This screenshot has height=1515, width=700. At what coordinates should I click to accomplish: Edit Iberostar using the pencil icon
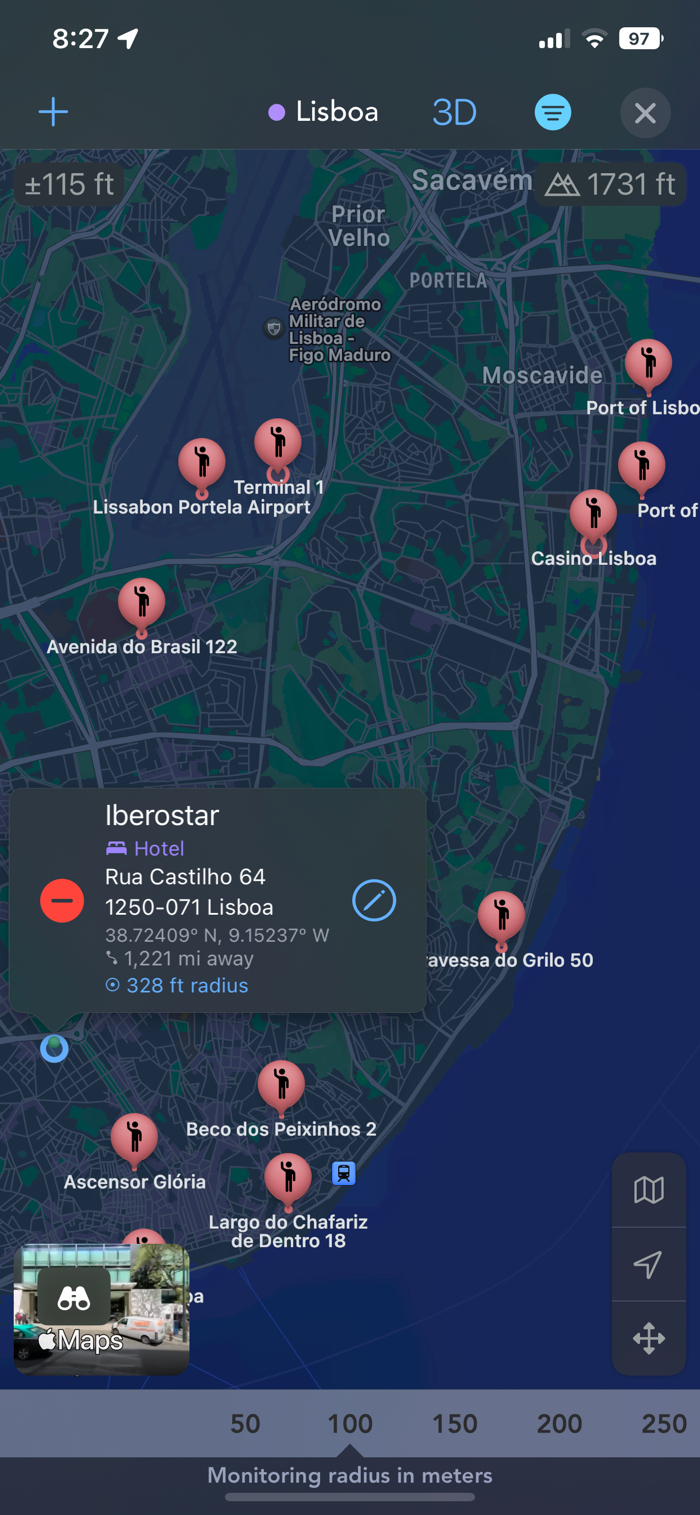click(374, 900)
